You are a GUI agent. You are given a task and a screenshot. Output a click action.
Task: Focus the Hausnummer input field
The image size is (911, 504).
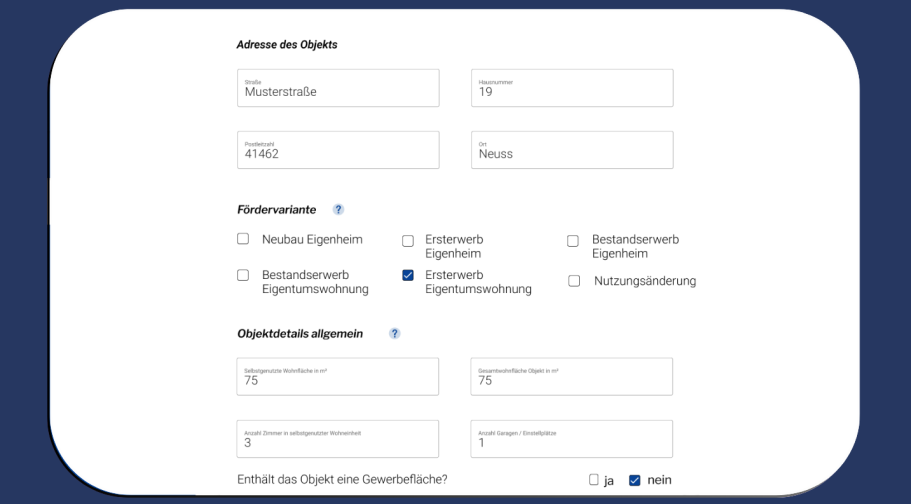pyautogui.click(x=572, y=88)
